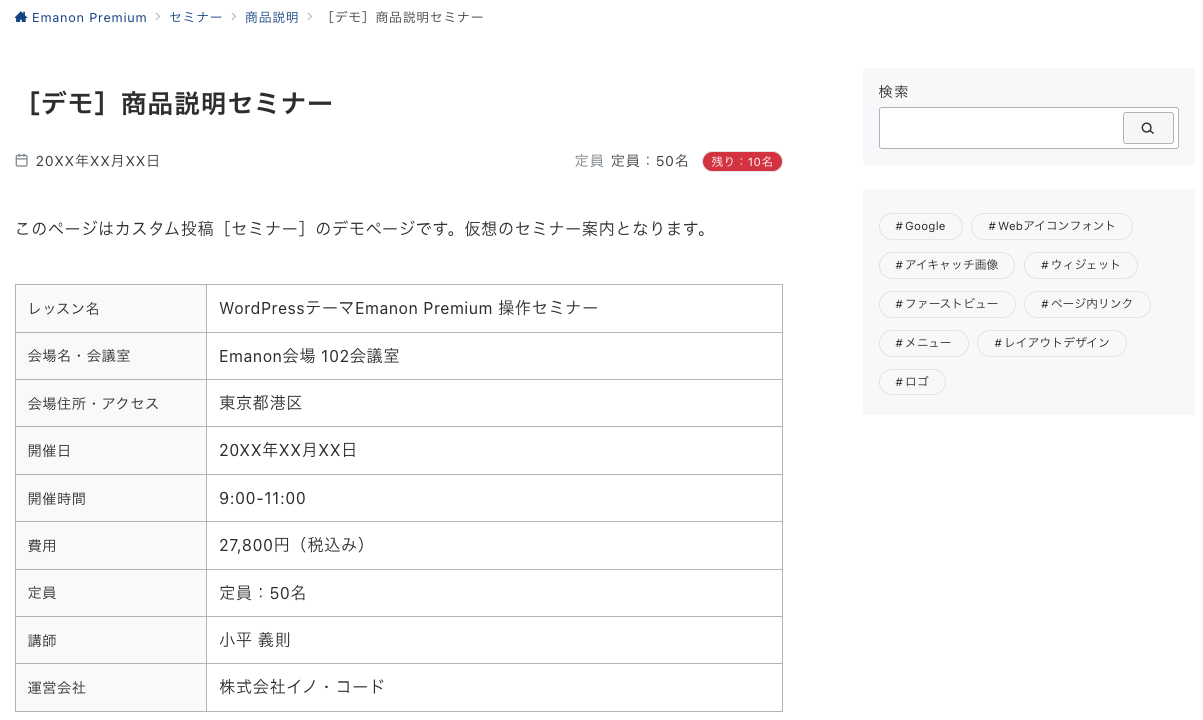
Task: Open the #Google tag
Action: coord(921,226)
